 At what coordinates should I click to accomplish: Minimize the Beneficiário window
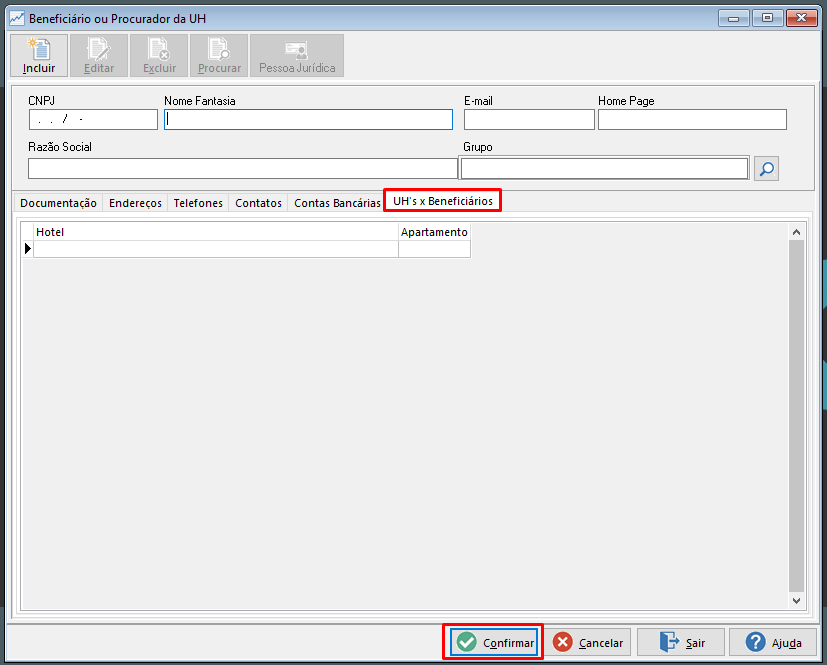[x=733, y=18]
